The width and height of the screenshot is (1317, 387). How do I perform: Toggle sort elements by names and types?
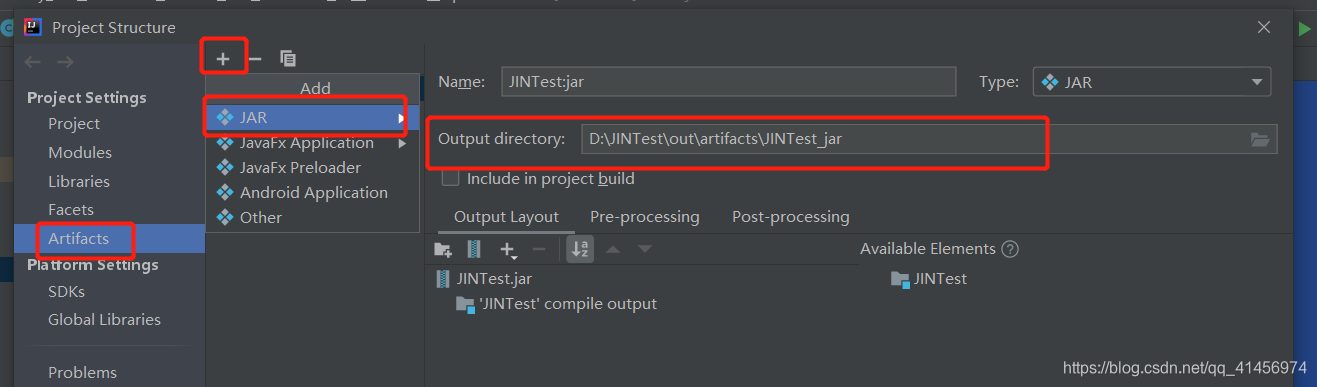pyautogui.click(x=580, y=249)
